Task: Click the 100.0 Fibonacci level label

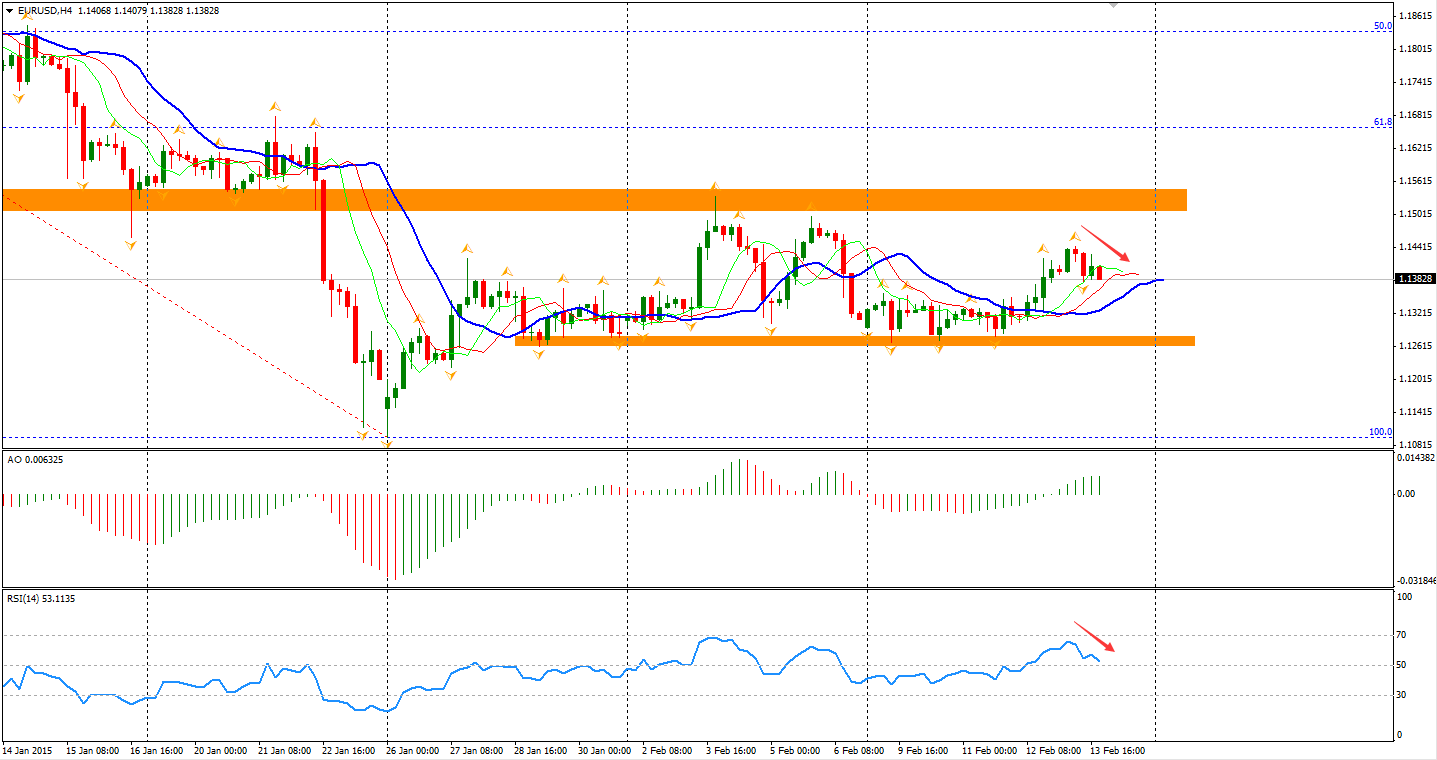Action: (1380, 432)
